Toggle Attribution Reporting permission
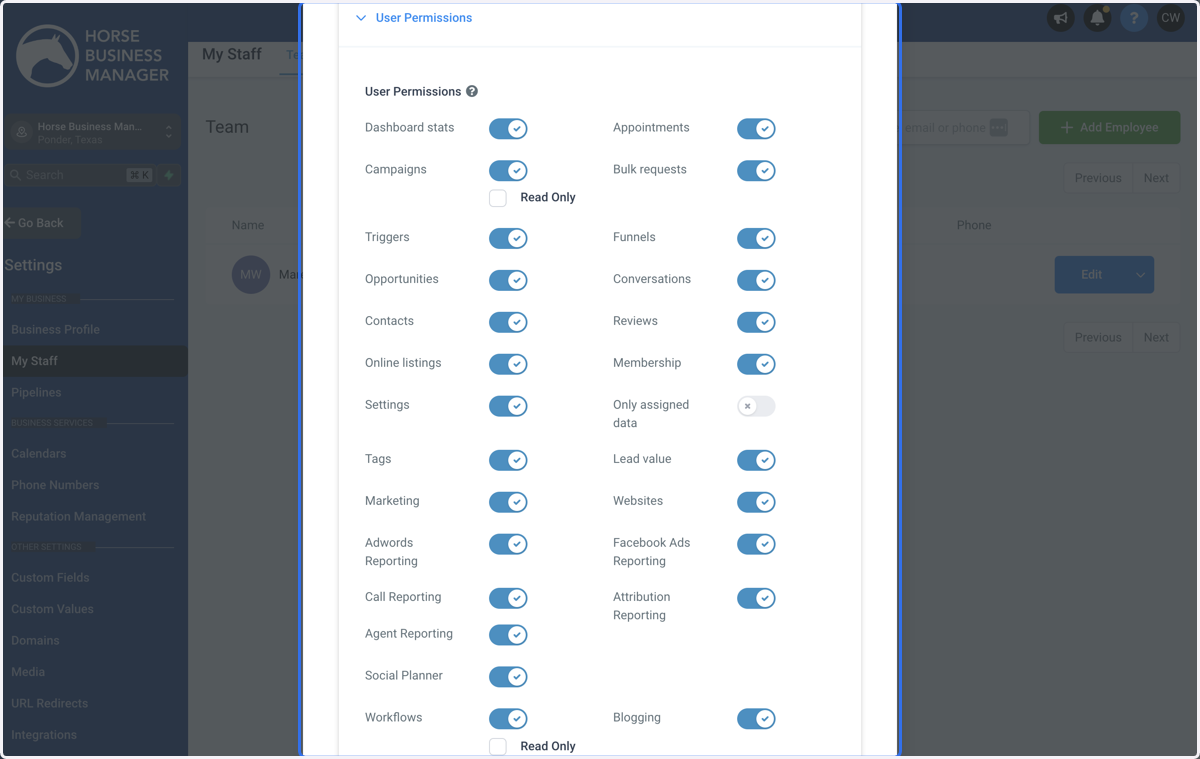 (x=756, y=599)
